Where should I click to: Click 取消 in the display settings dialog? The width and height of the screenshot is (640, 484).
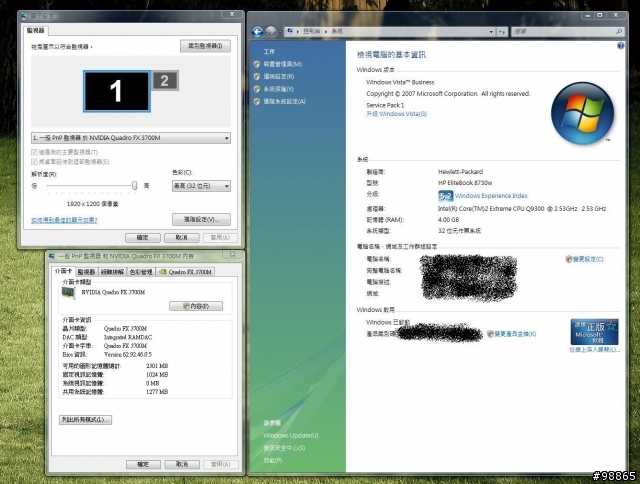(182, 238)
